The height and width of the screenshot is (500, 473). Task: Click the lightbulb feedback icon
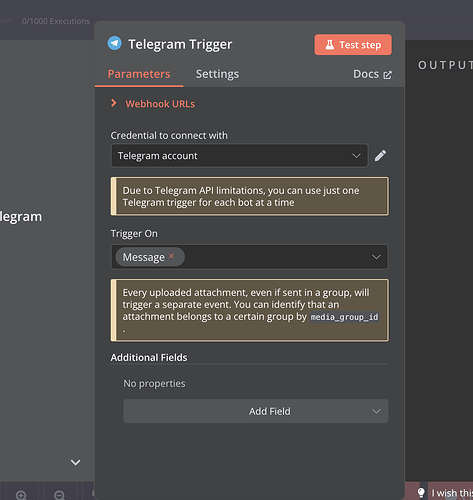[421, 493]
